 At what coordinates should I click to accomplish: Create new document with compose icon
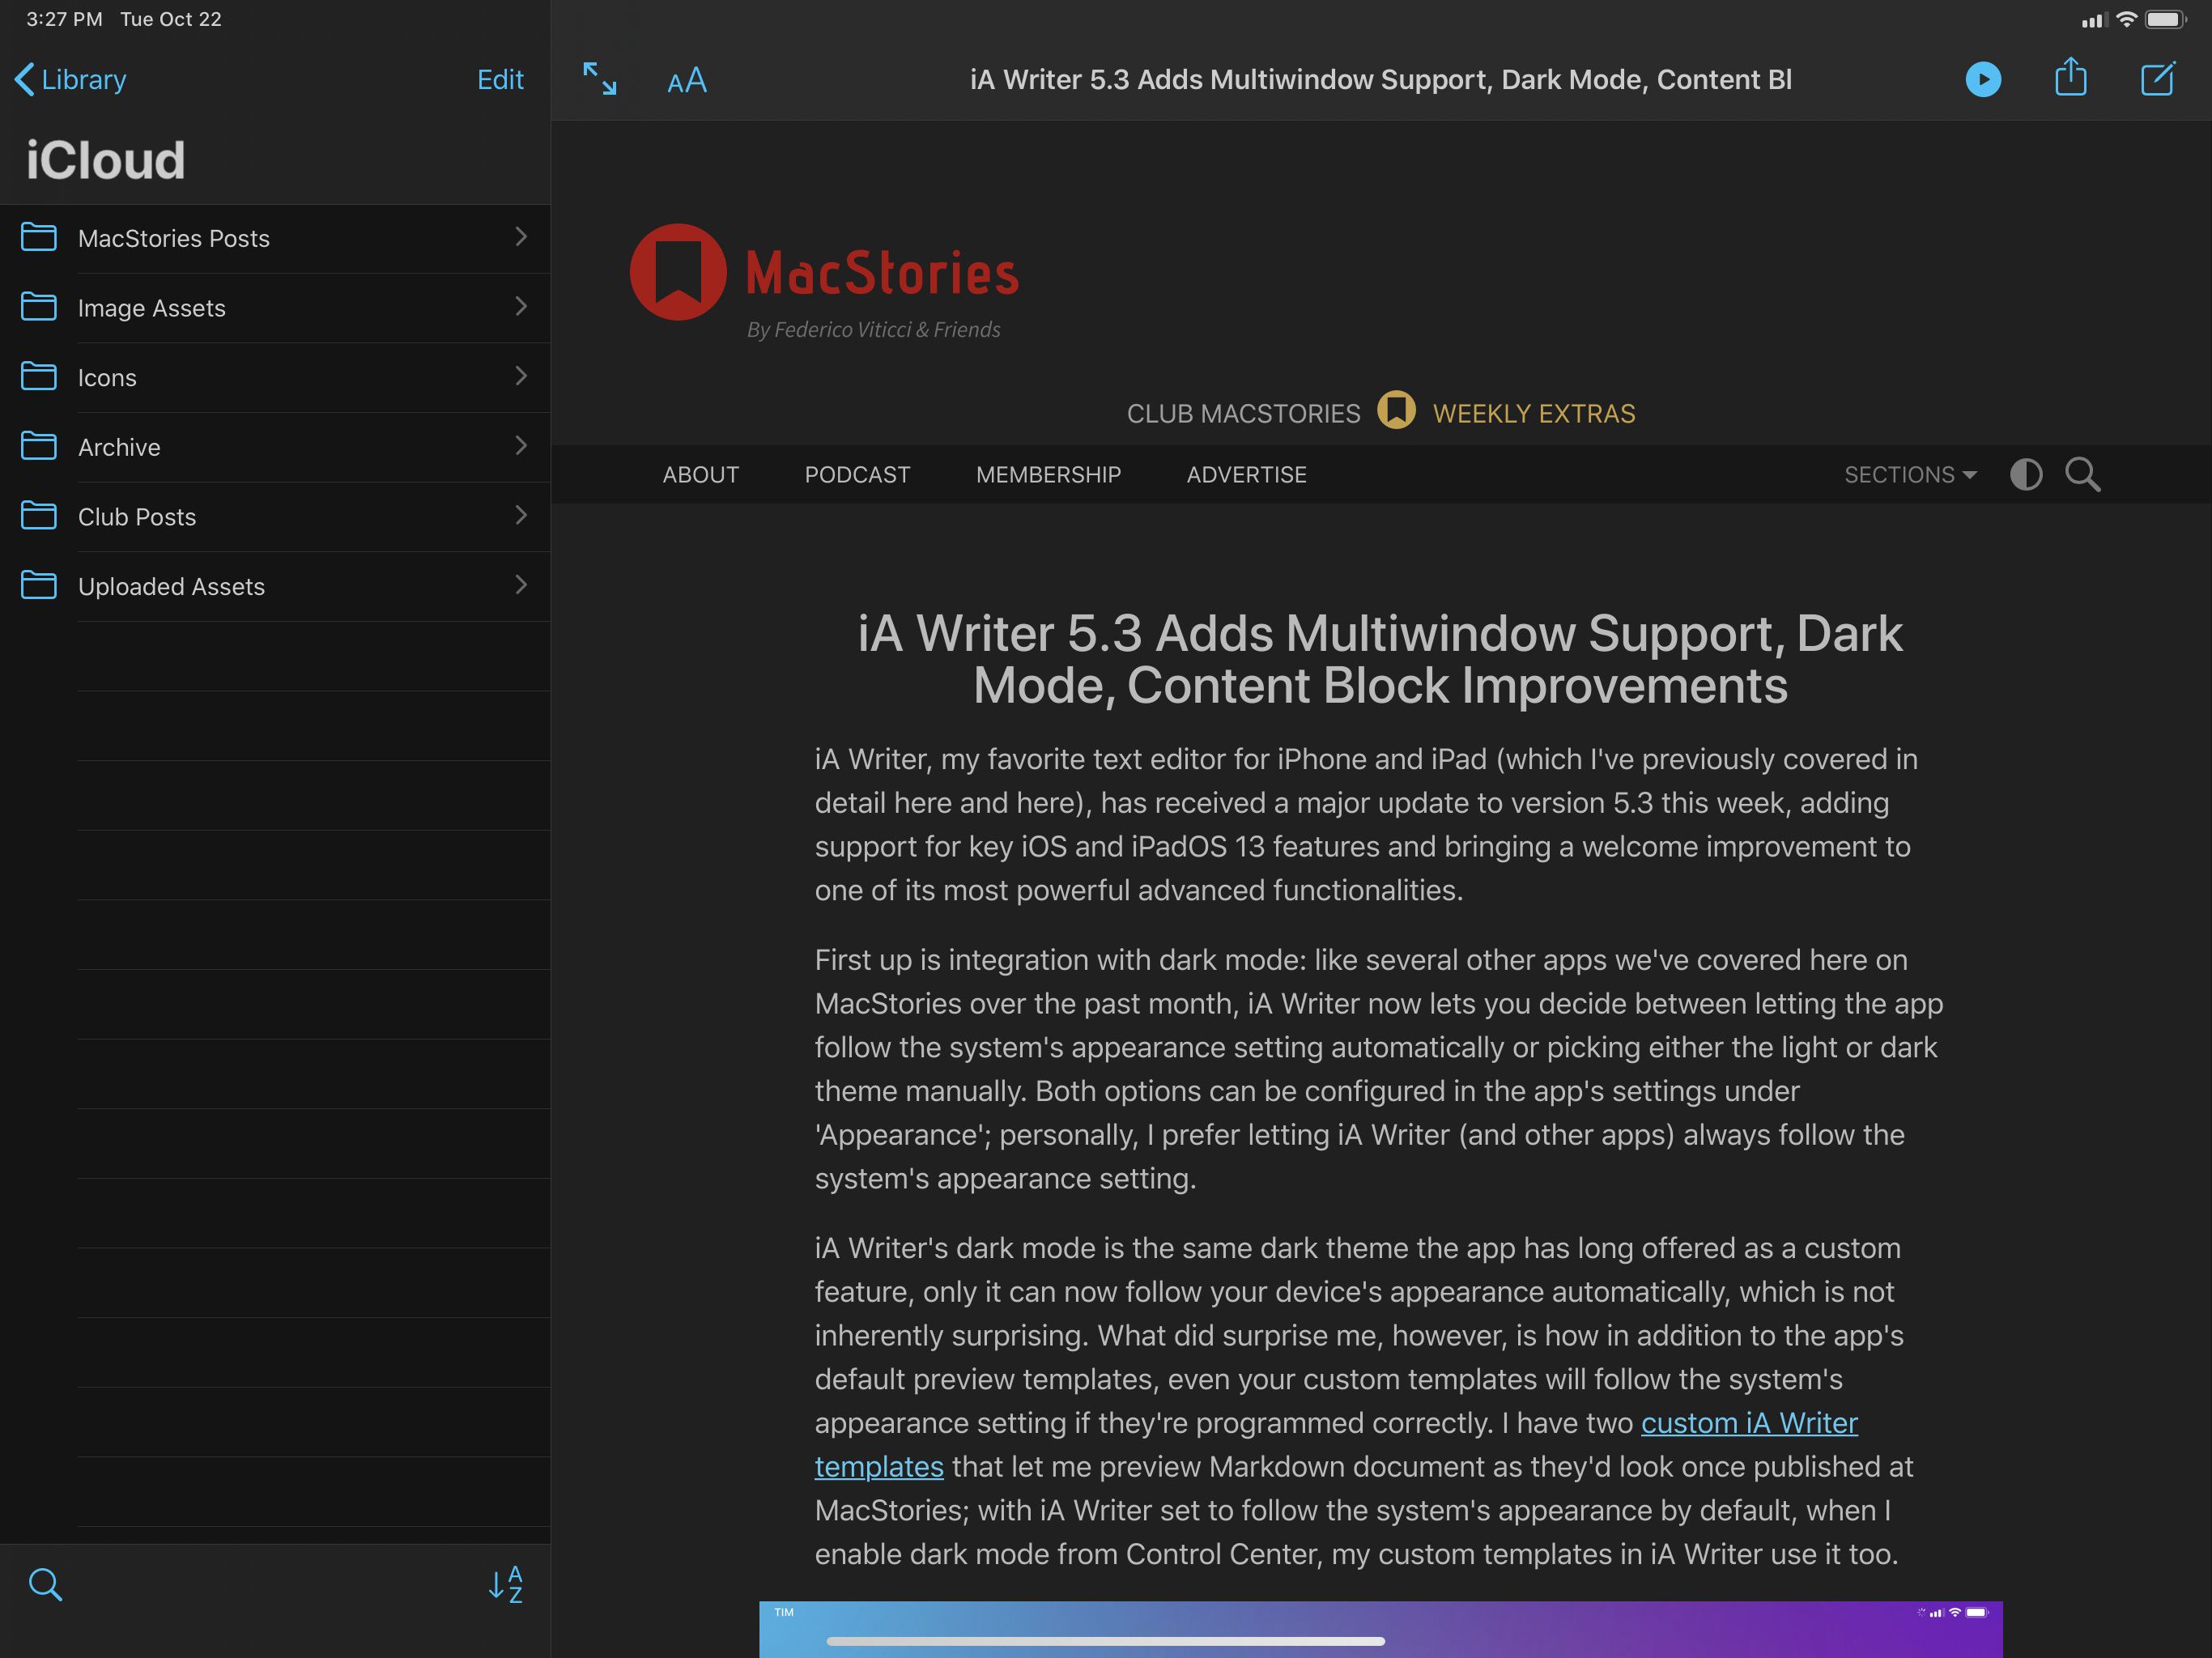(x=2157, y=78)
